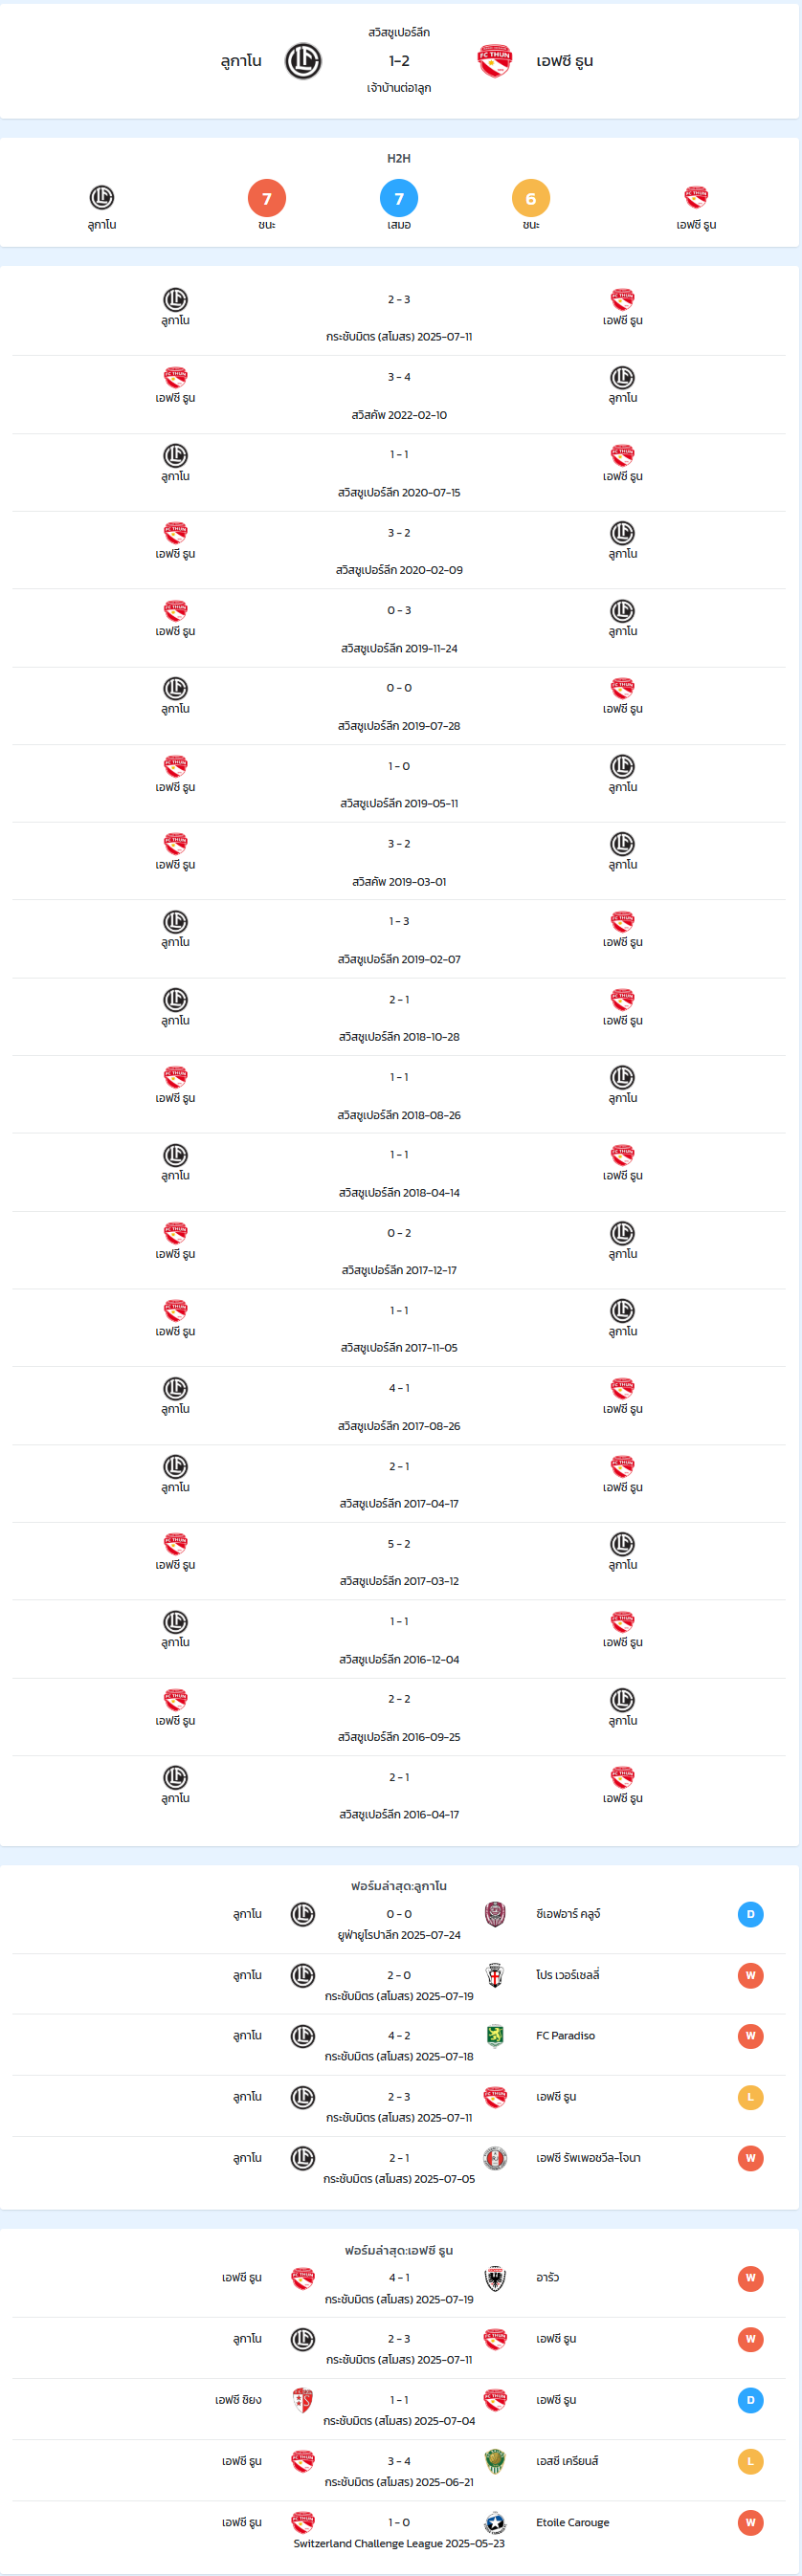Click the FC Paradiso green crest
Screen dimensions: 802x2576
point(495,2035)
